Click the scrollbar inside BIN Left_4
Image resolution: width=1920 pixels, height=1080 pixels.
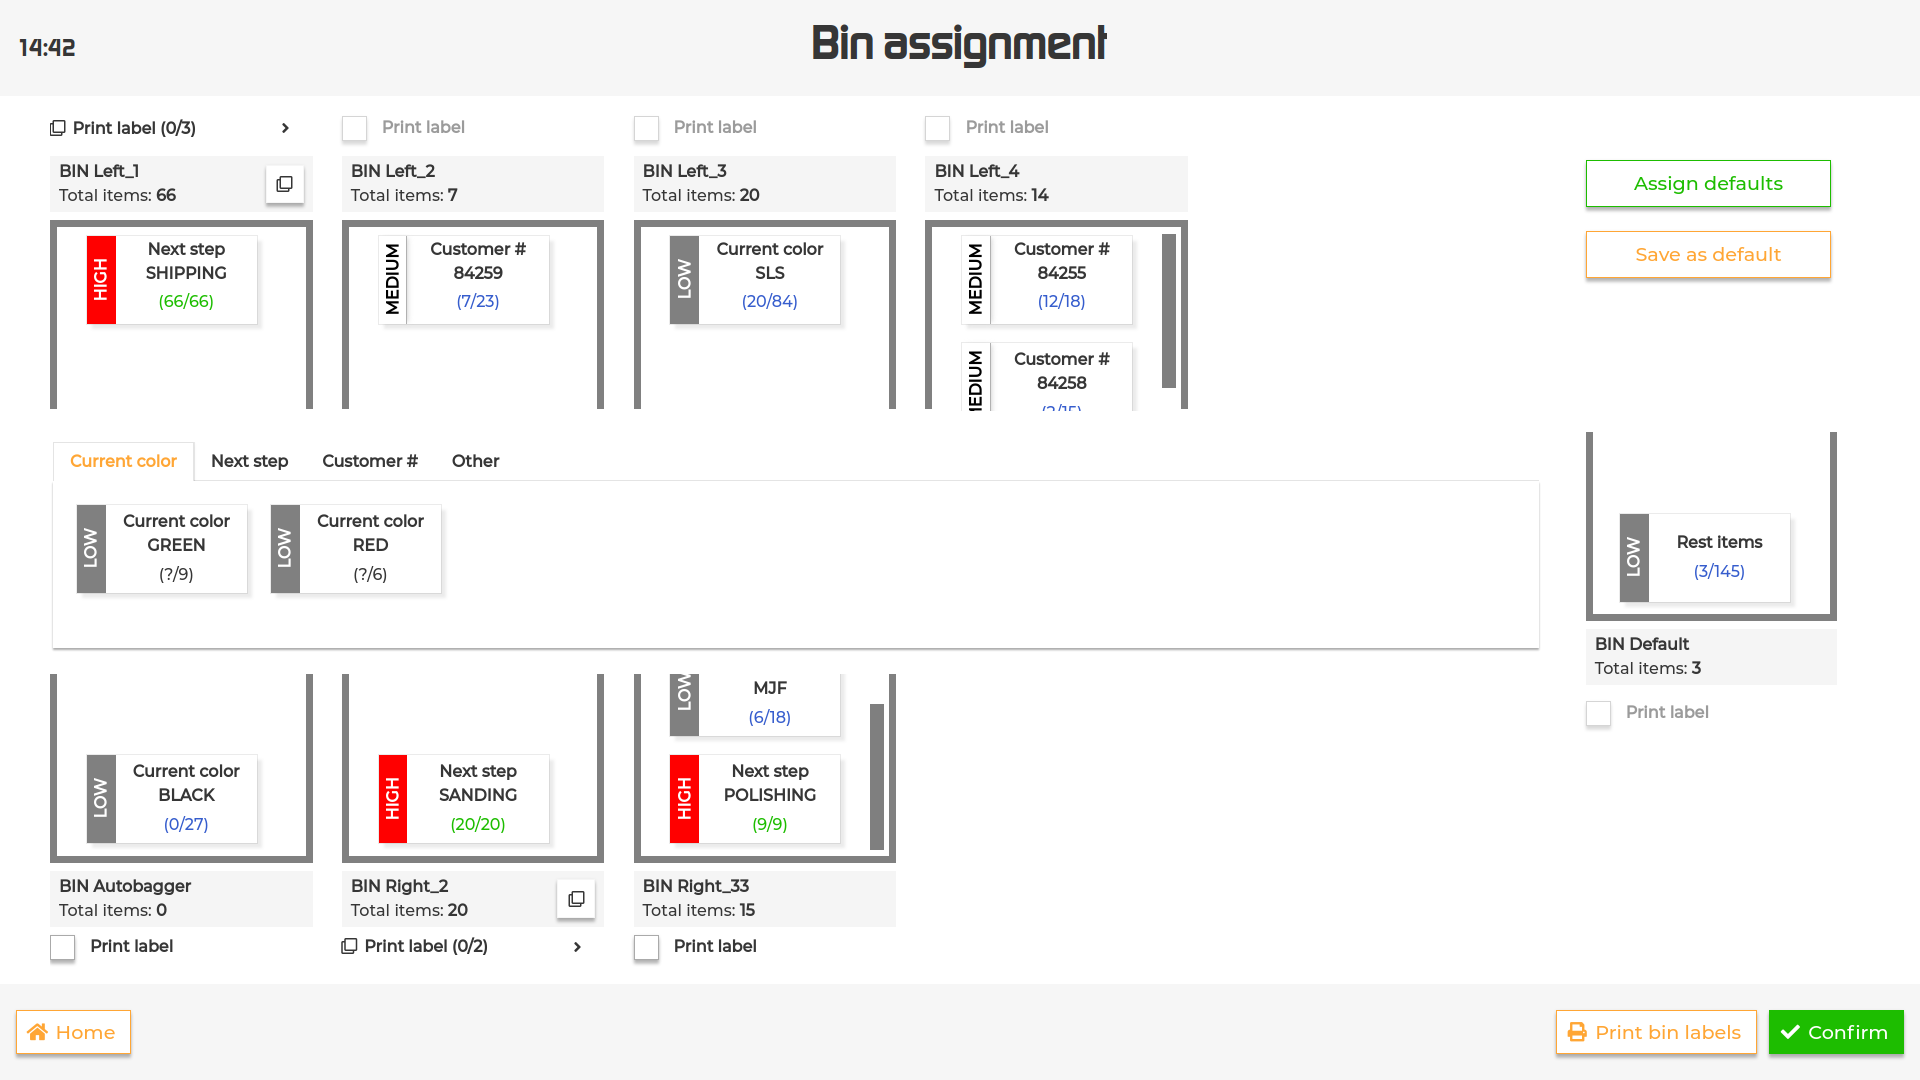coord(1168,310)
